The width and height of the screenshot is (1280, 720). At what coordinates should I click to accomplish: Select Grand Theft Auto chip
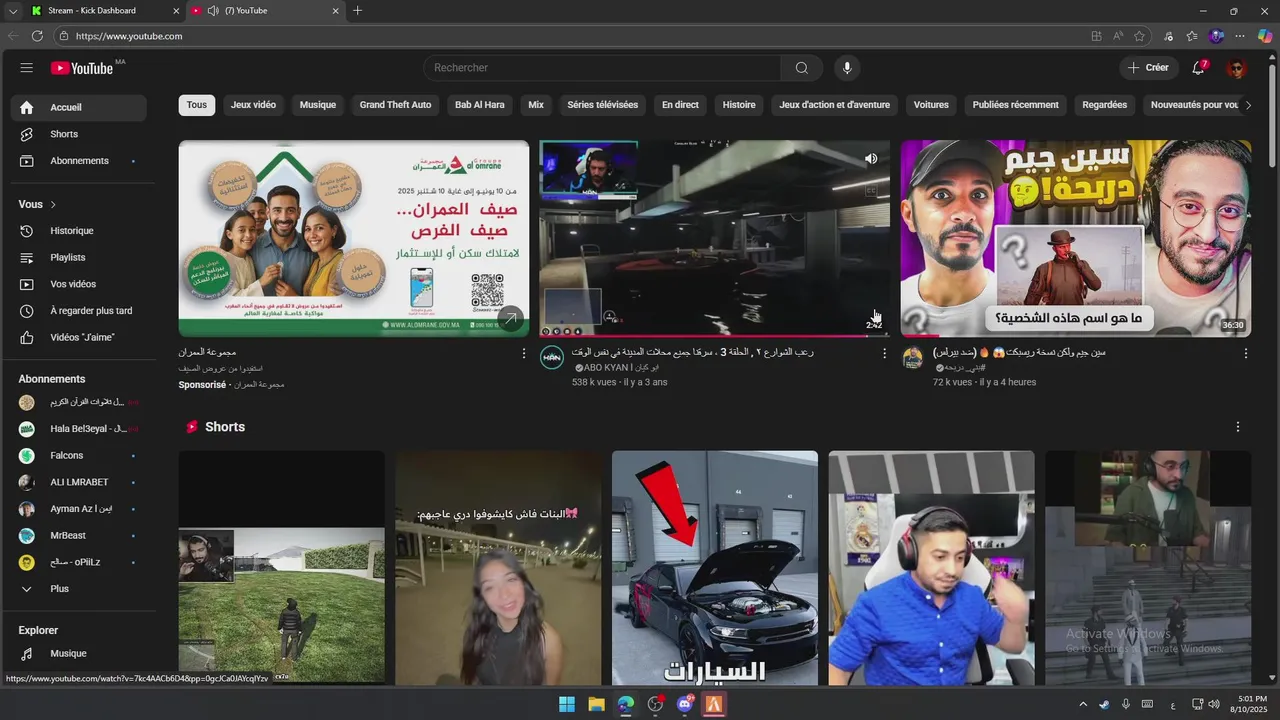(395, 105)
